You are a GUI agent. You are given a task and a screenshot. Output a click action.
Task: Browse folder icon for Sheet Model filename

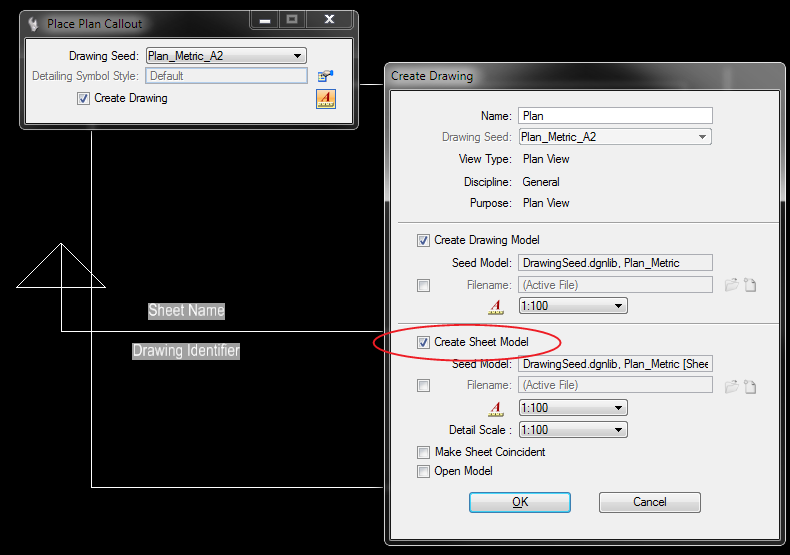(732, 386)
